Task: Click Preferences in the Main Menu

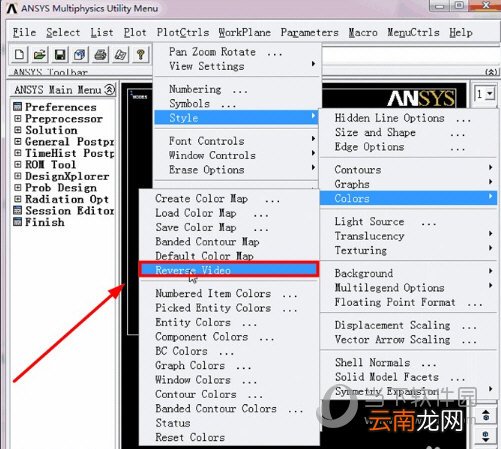Action: click(61, 107)
